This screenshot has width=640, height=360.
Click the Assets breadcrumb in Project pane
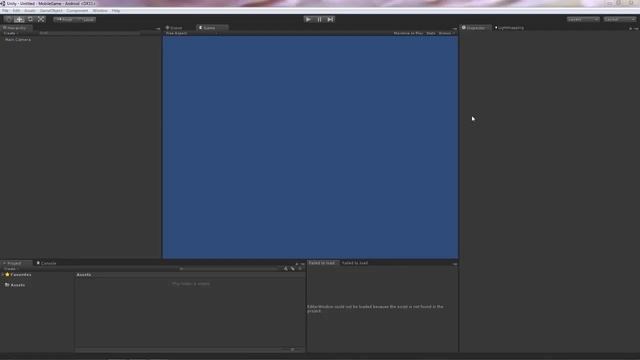point(84,275)
